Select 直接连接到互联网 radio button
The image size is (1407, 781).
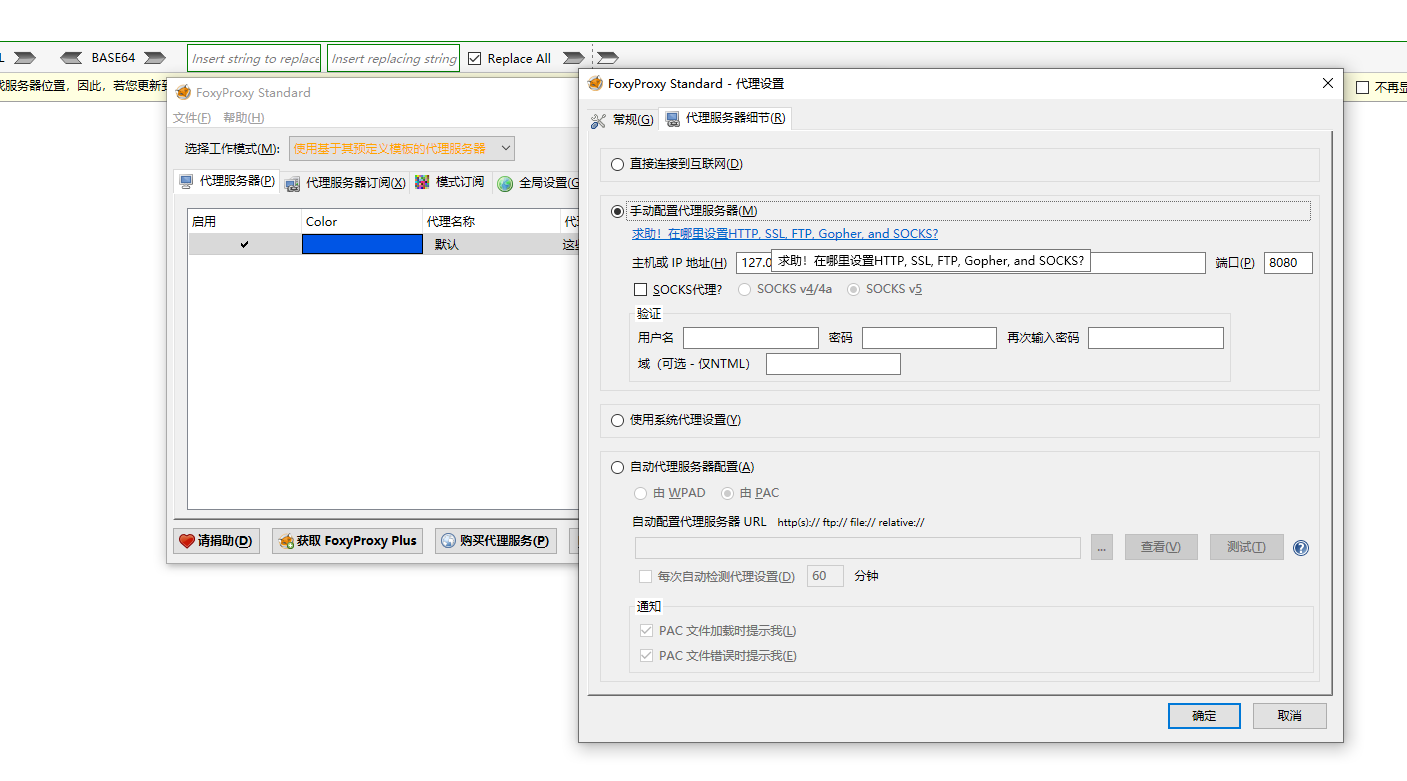(617, 164)
